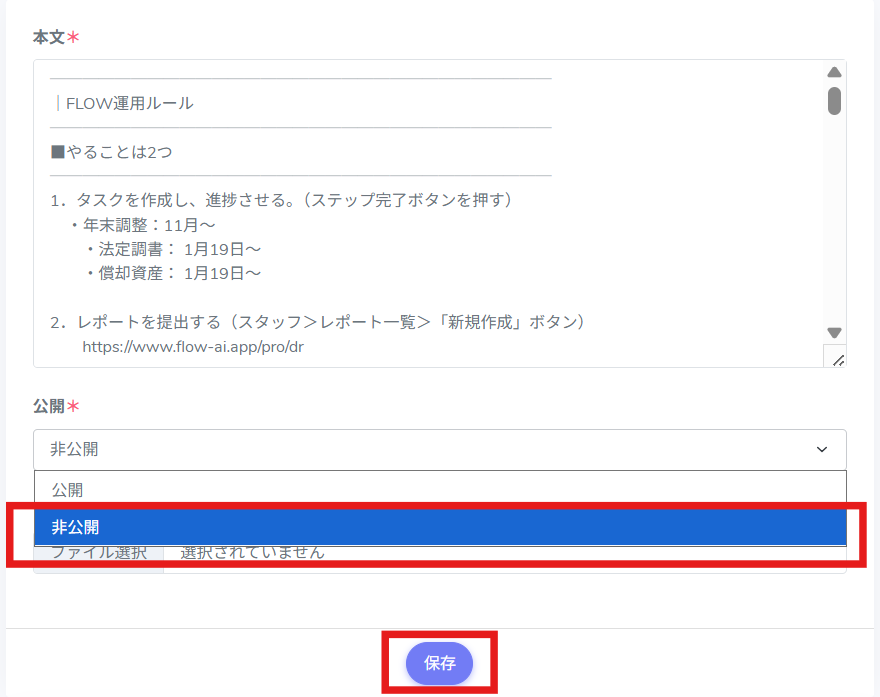Viewport: 880px width, 697px height.
Task: Click the 本文 text area scrollbar thumb
Action: tap(834, 100)
